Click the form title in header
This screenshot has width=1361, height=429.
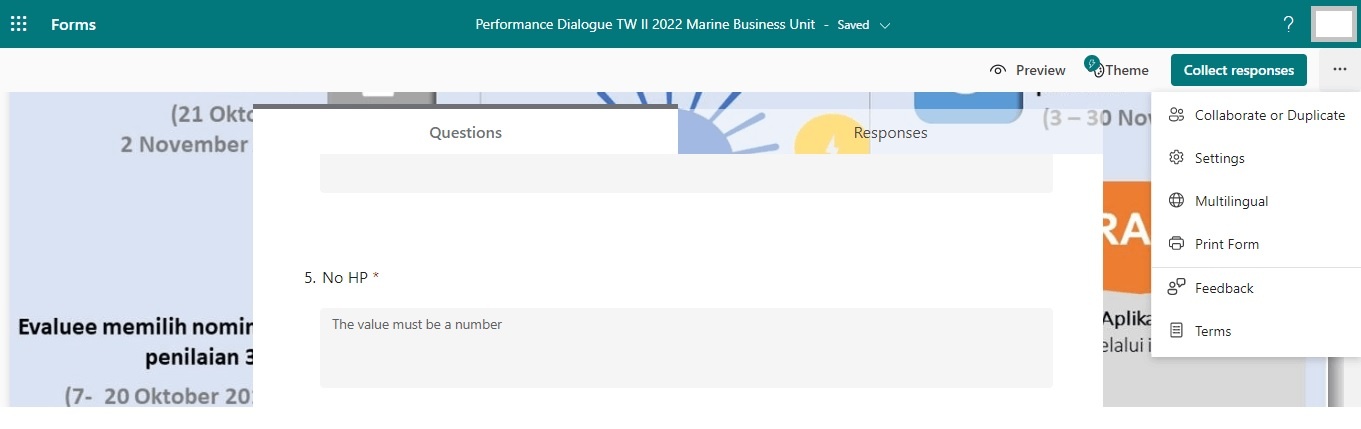(x=645, y=24)
